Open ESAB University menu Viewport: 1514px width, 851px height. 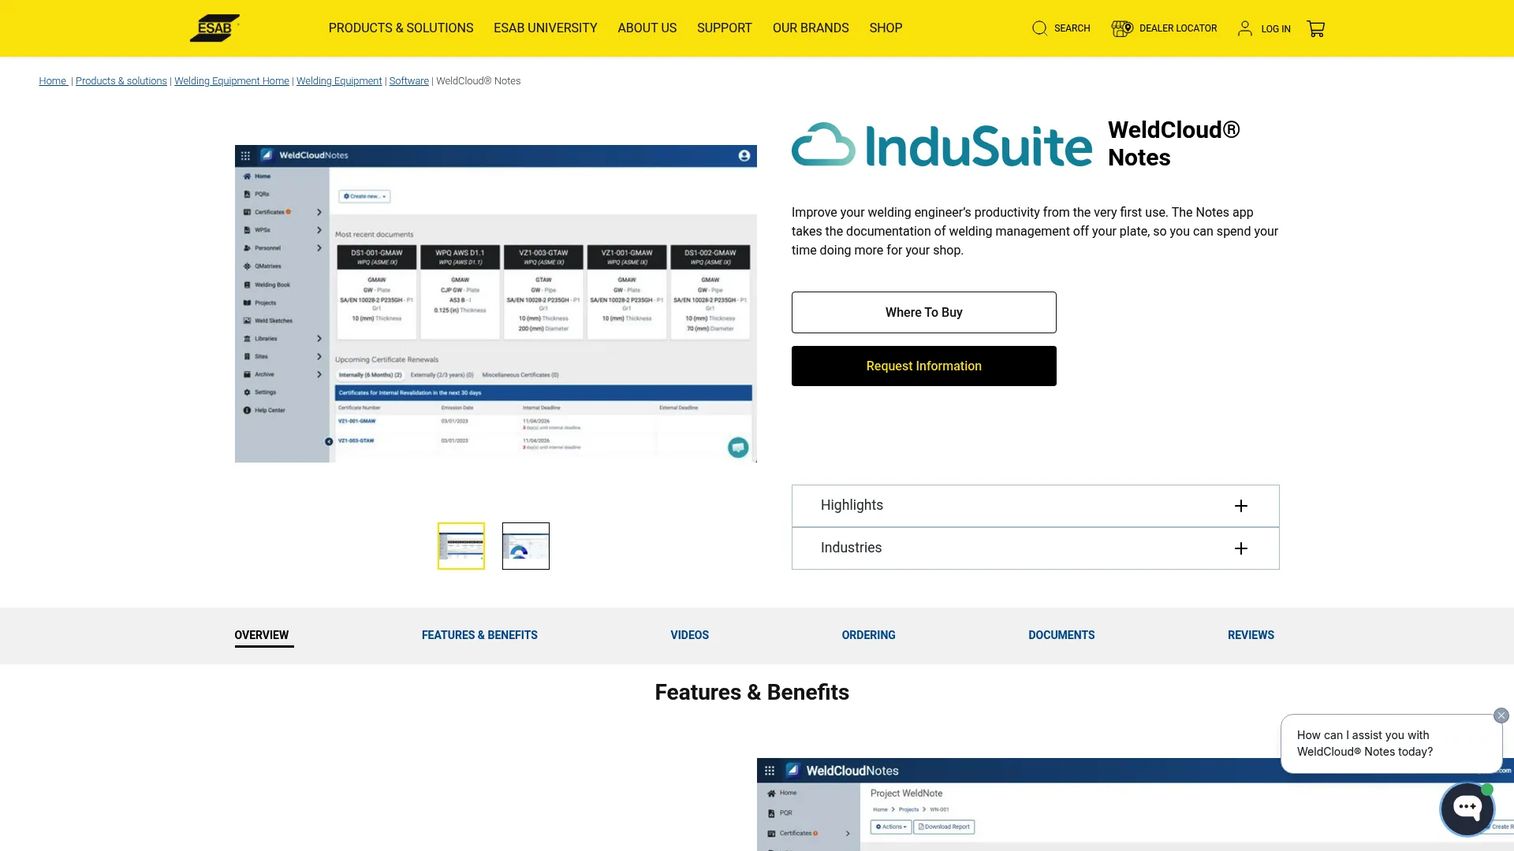(545, 28)
